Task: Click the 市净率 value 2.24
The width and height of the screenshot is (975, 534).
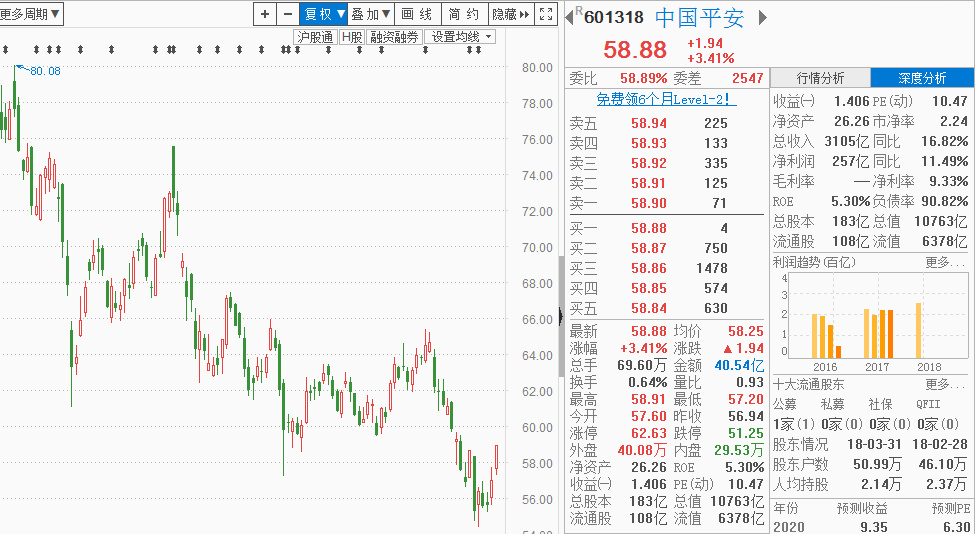Action: point(954,121)
